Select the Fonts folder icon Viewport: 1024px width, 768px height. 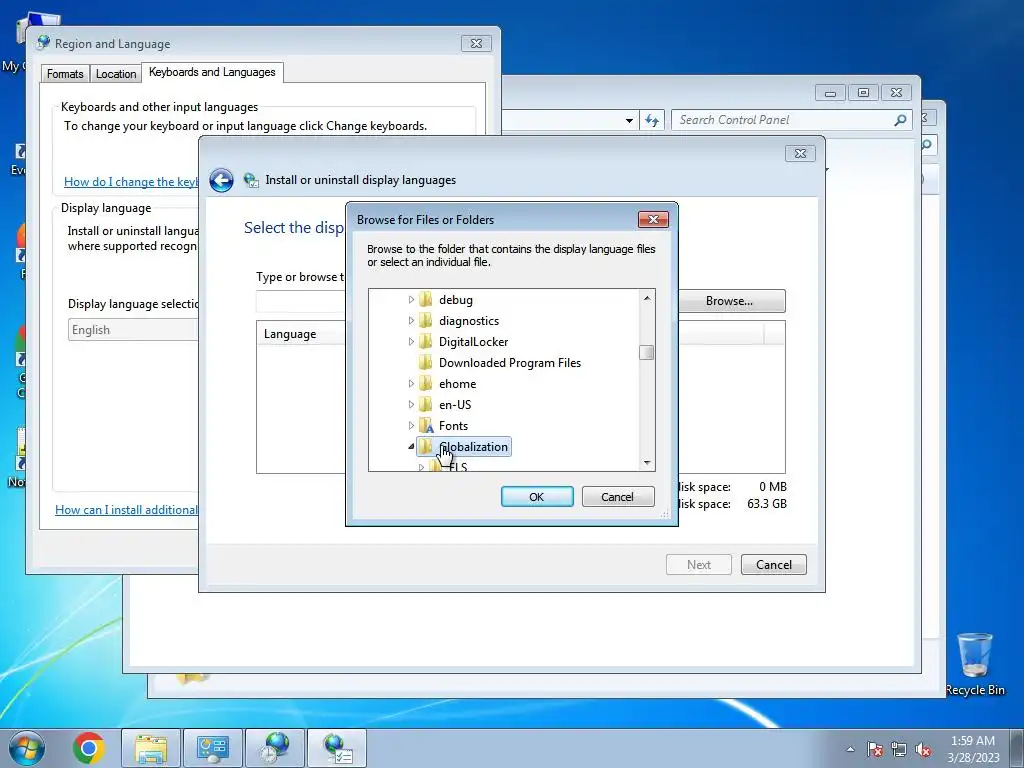pos(426,425)
